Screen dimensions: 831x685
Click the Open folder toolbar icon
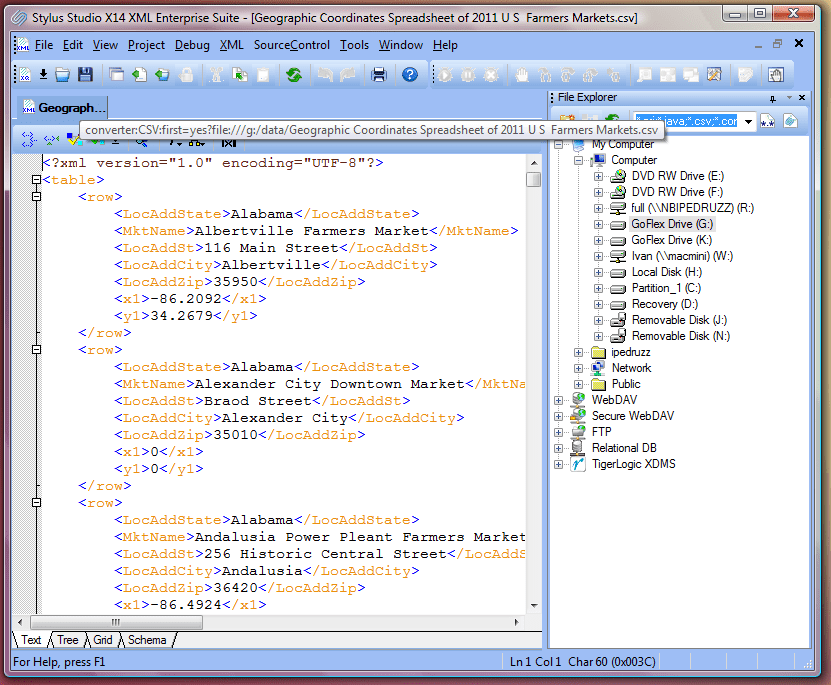click(63, 75)
